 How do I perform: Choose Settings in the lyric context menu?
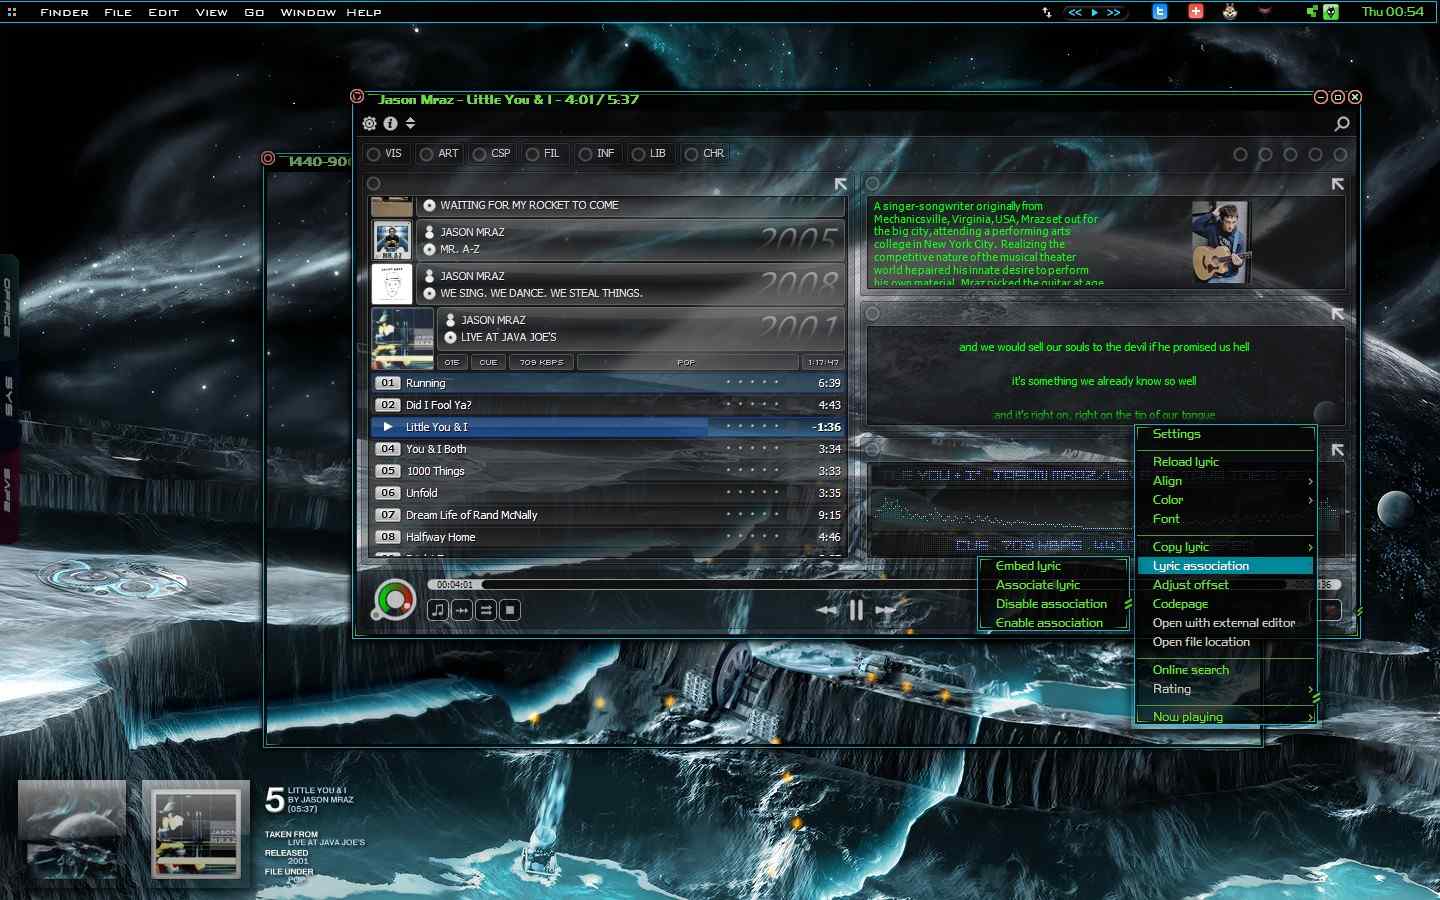point(1226,434)
